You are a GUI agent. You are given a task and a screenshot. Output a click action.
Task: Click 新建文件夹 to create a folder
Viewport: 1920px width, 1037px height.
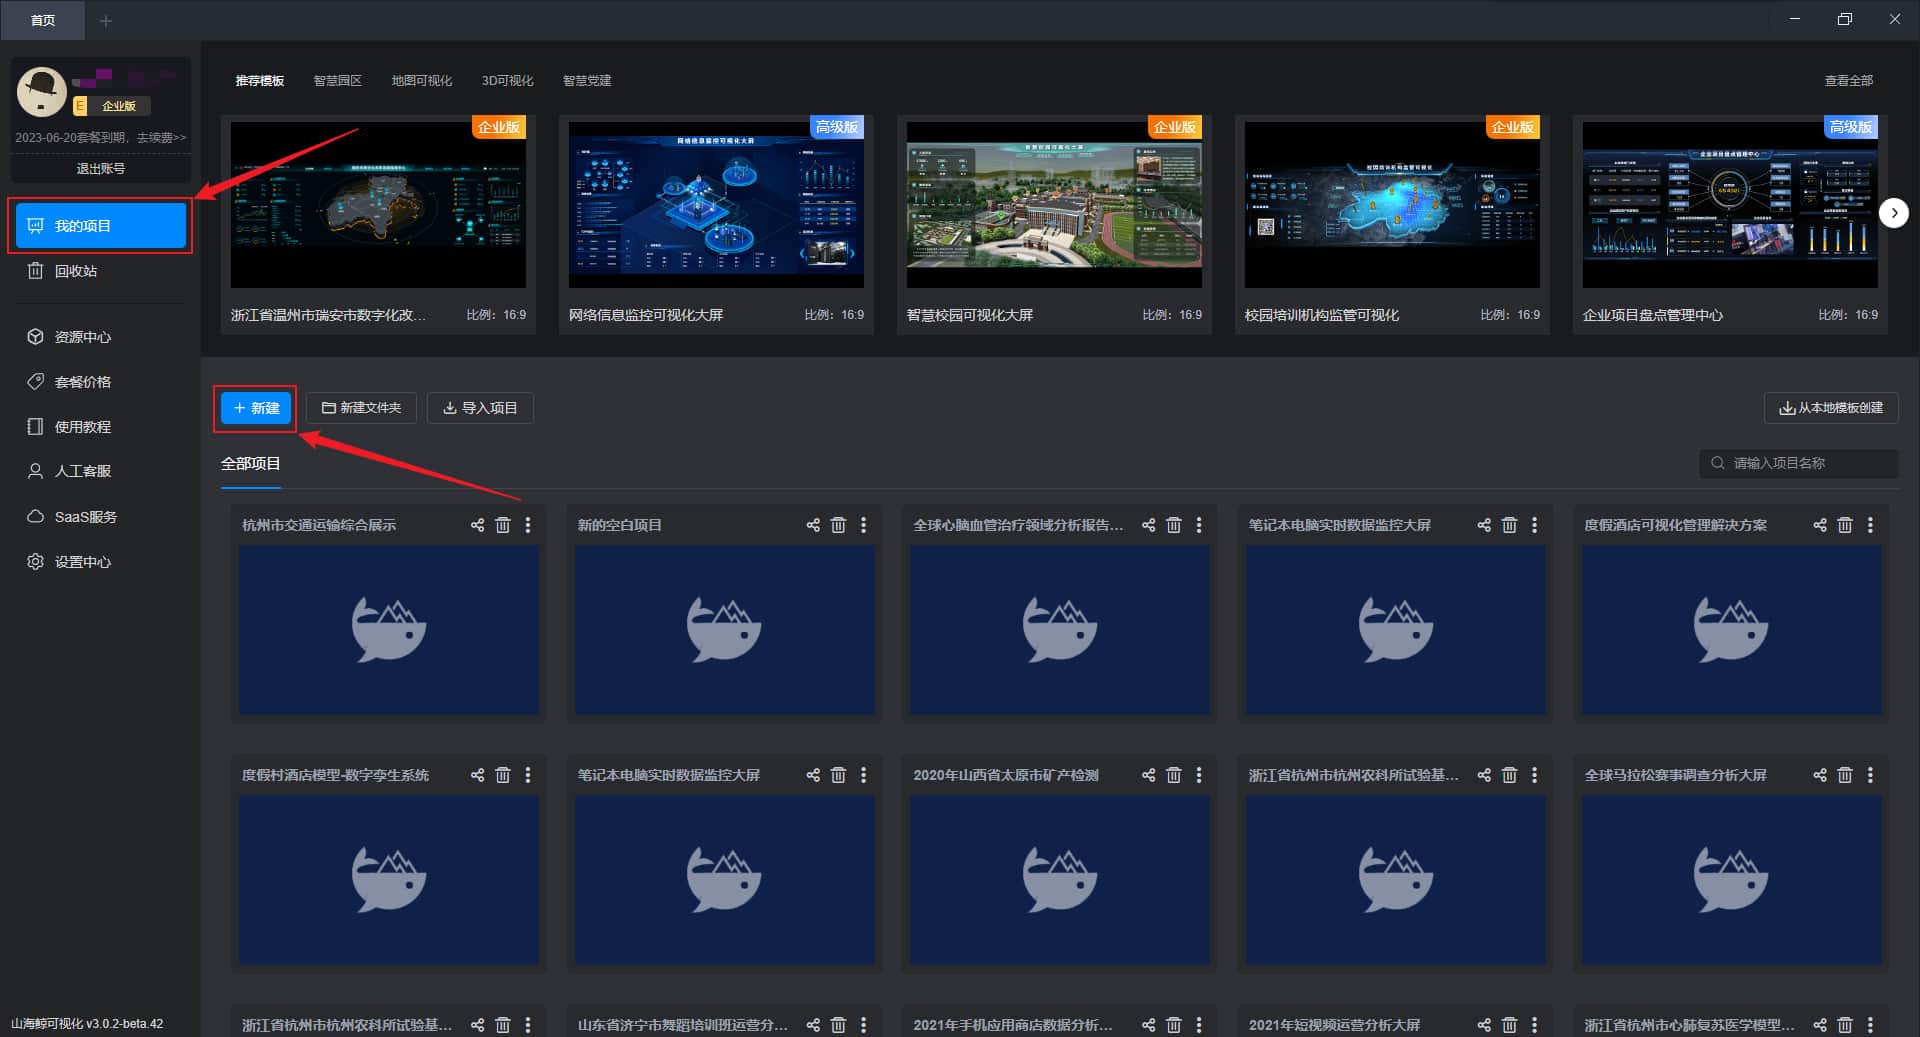coord(361,408)
